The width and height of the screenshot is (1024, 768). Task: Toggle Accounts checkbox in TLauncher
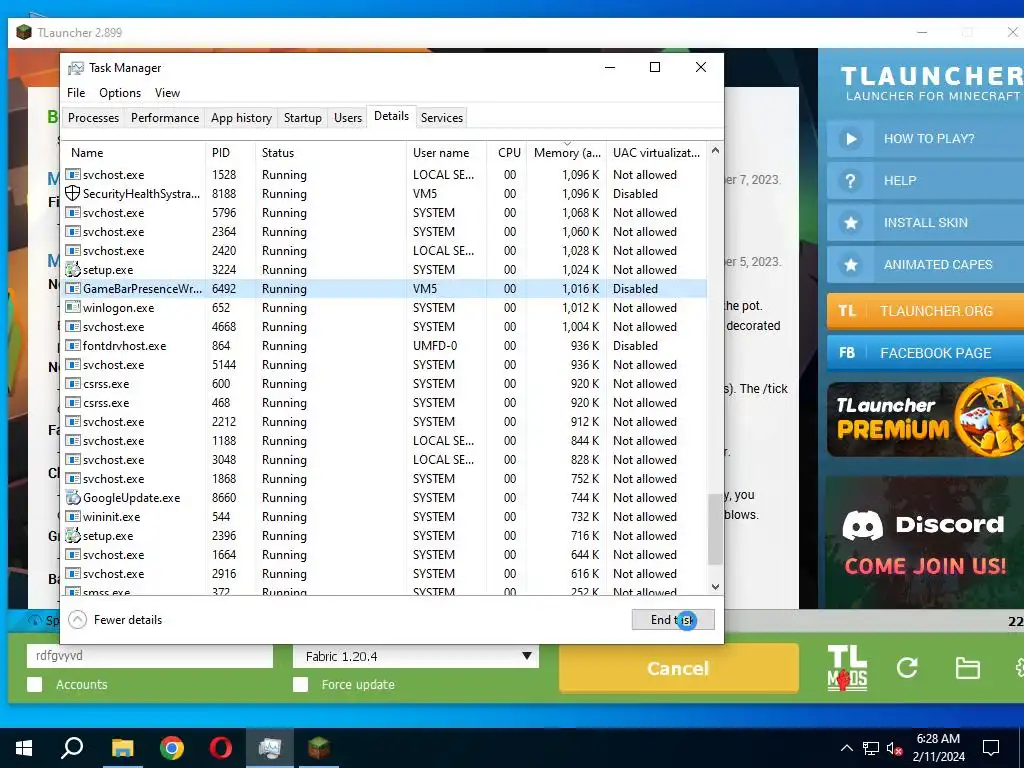pyautogui.click(x=35, y=684)
